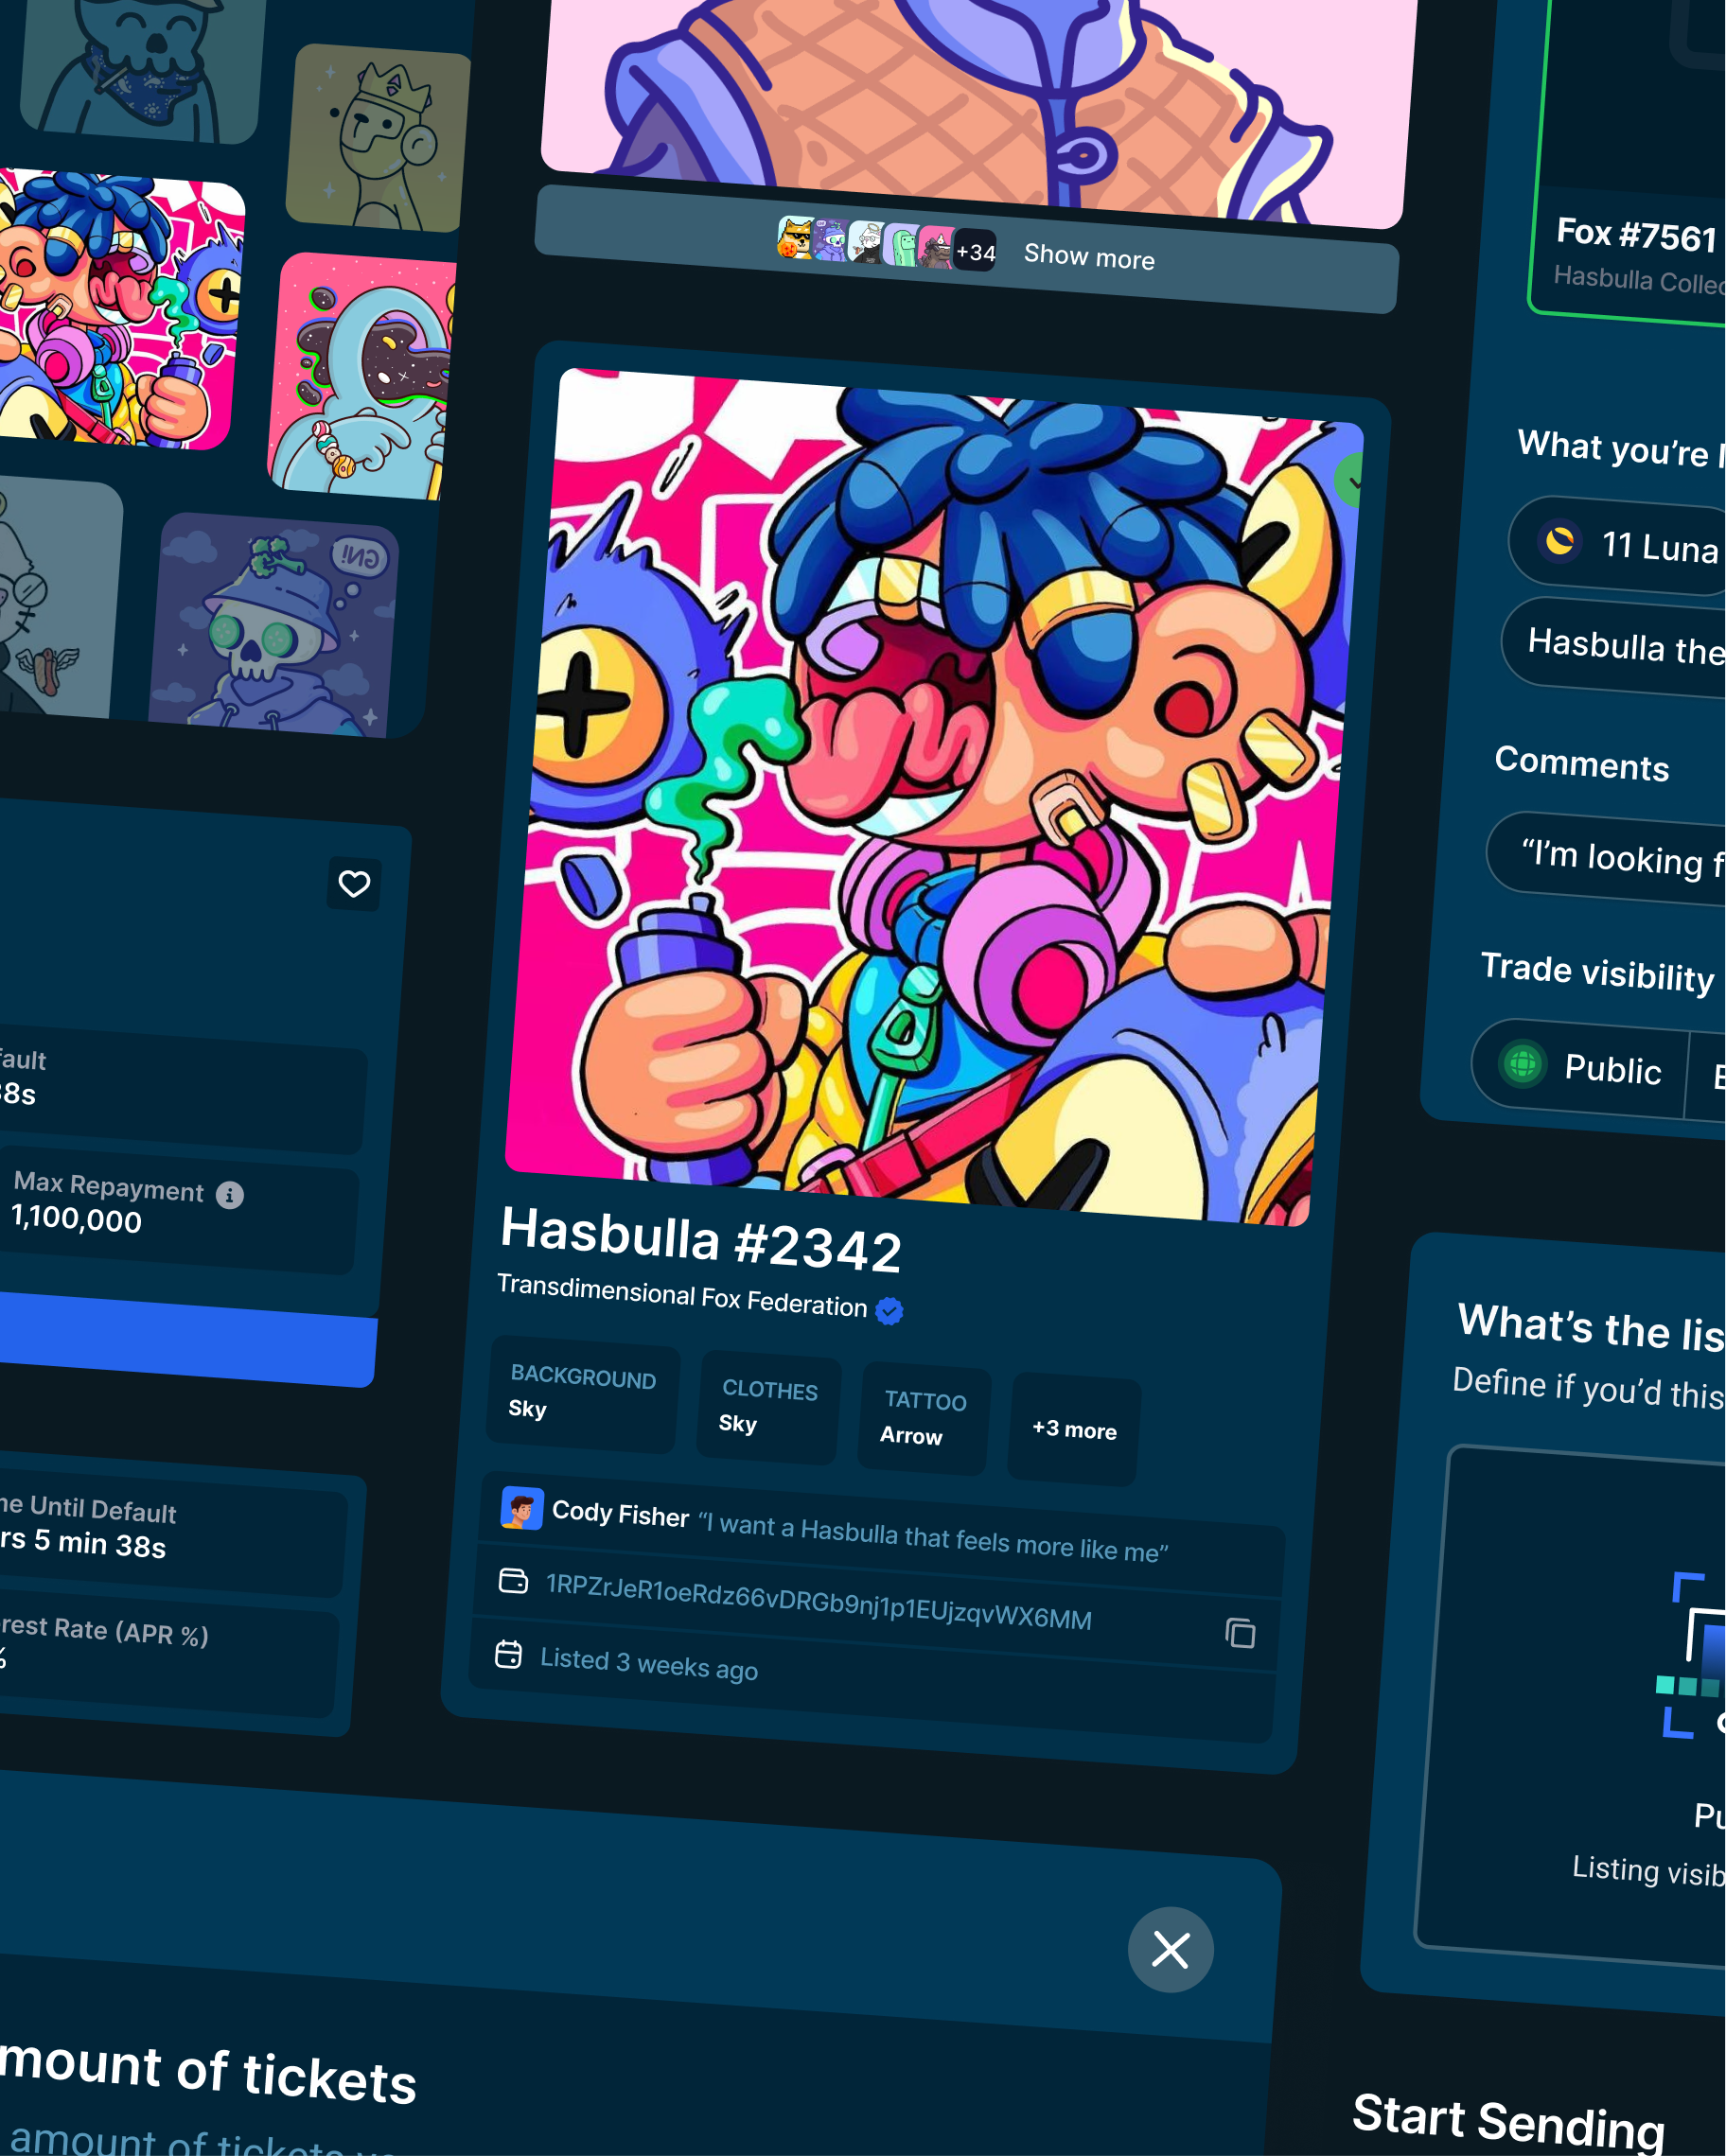Click the round X close button
This screenshot has height=2156, width=1726.
(1170, 1949)
